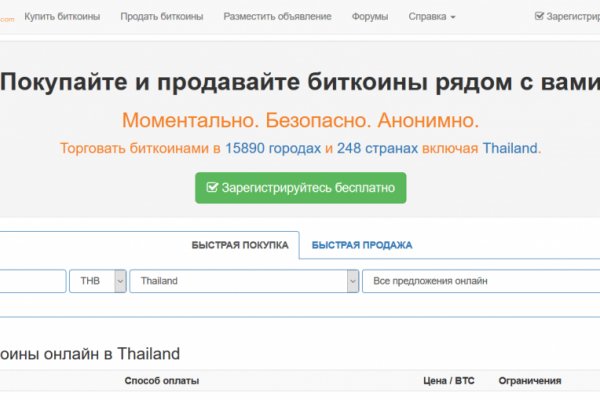600x400 pixels.
Task: Switch to the Быстрая покупка tab
Action: tap(239, 245)
